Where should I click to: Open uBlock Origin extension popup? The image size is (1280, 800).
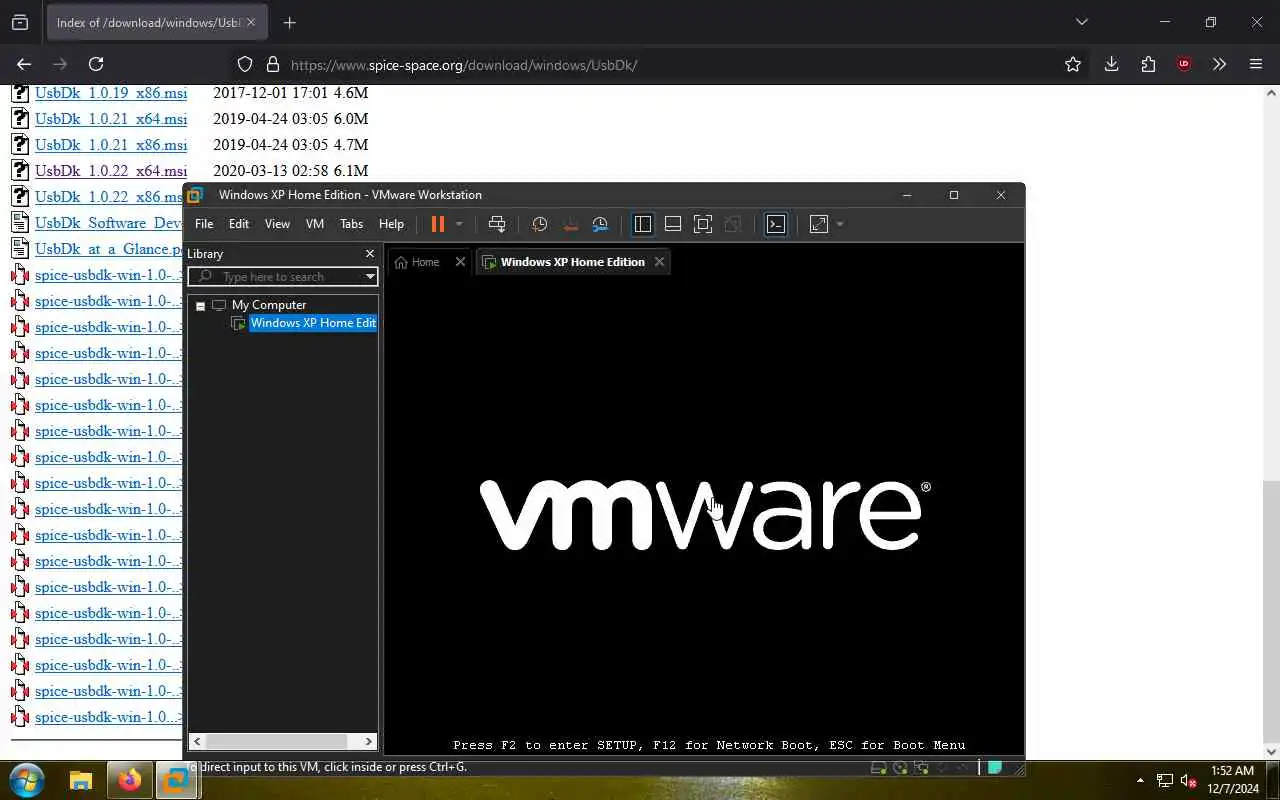click(1184, 64)
